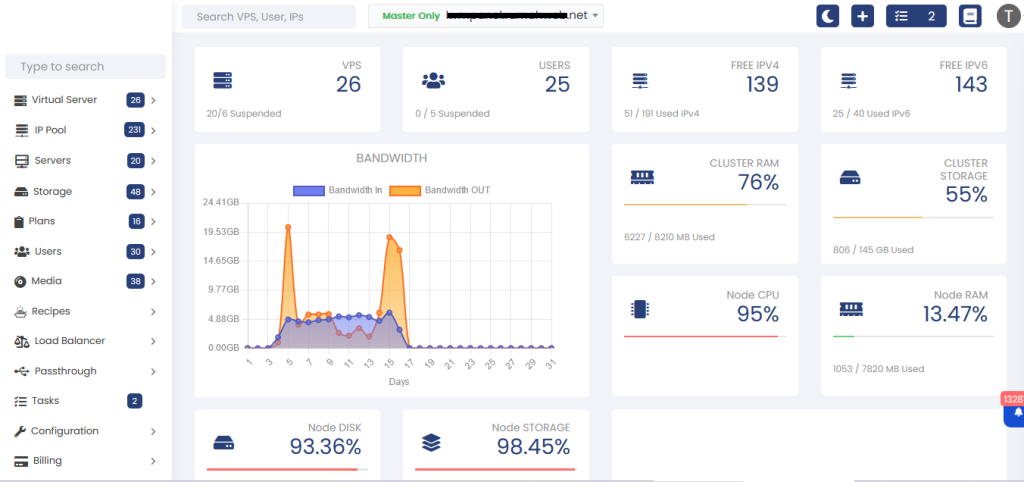The image size is (1024, 482).
Task: Click the Cluster RAM memory icon
Action: point(641,177)
